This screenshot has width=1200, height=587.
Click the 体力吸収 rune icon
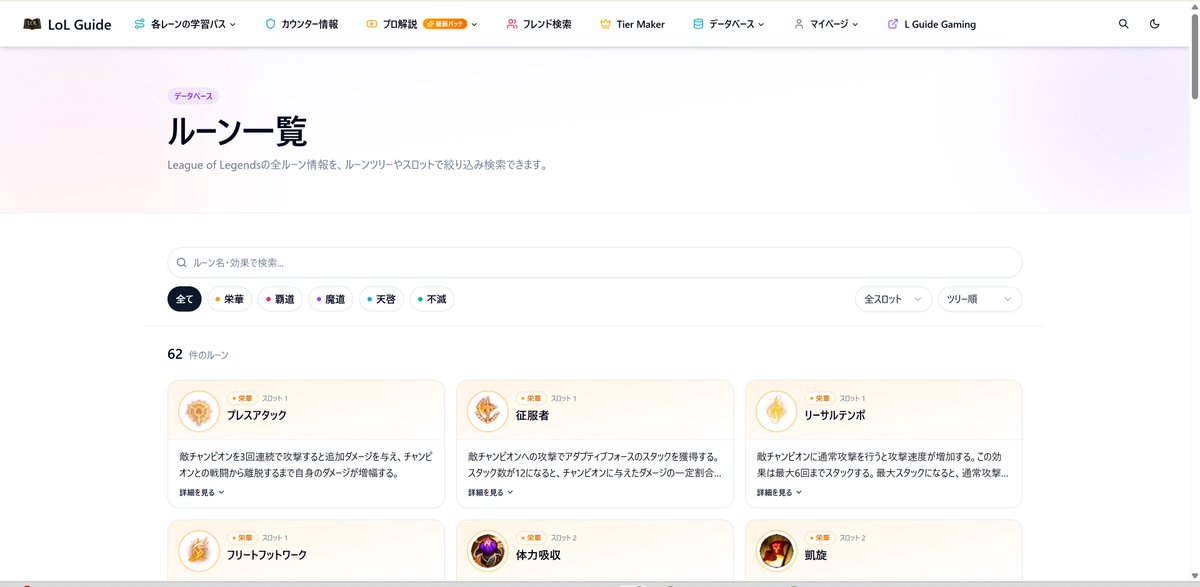click(x=487, y=550)
